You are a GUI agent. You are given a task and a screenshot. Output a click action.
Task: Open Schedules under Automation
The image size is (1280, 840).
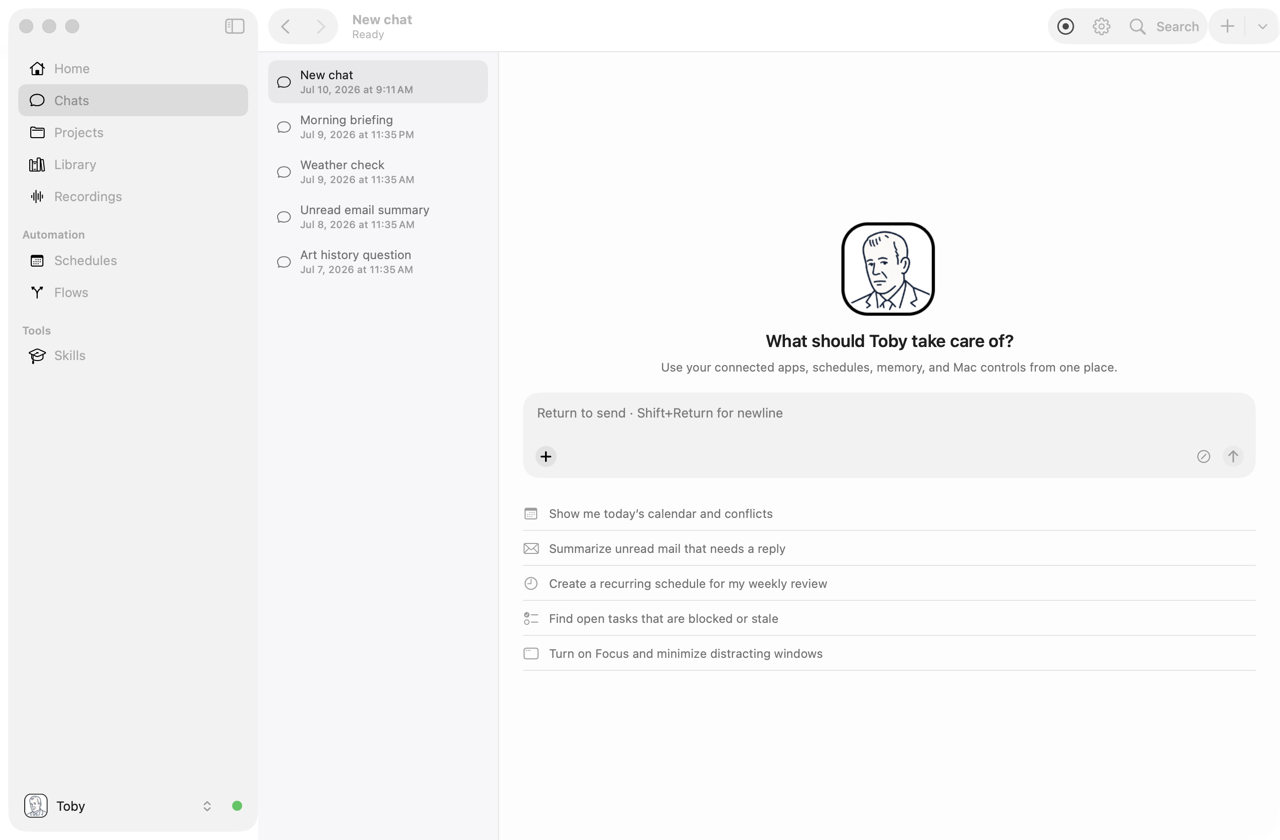coord(133,260)
